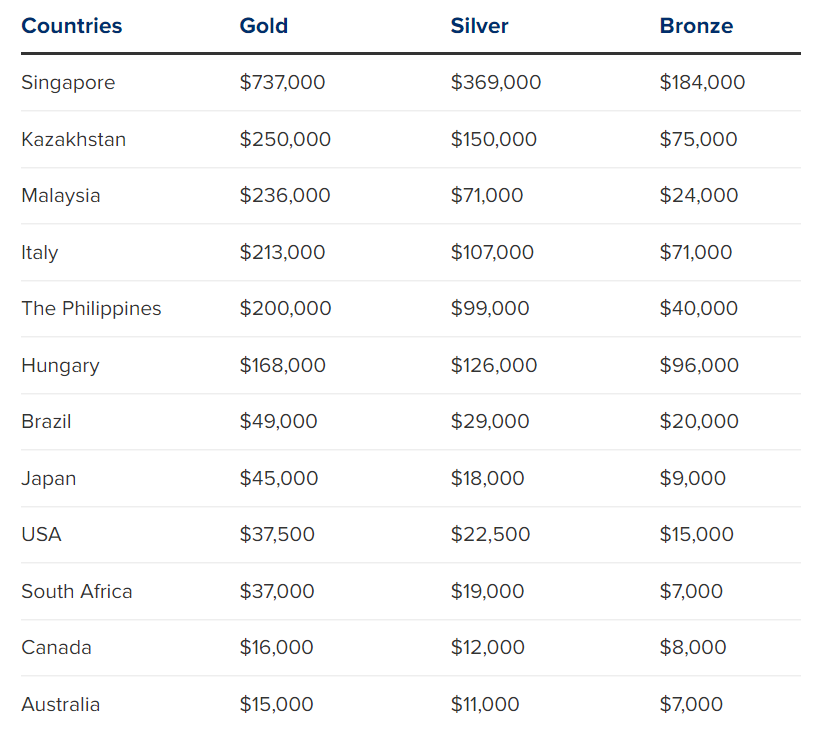Click Singapore's gold value $737,000
This screenshot has height=736, width=819.
(282, 83)
